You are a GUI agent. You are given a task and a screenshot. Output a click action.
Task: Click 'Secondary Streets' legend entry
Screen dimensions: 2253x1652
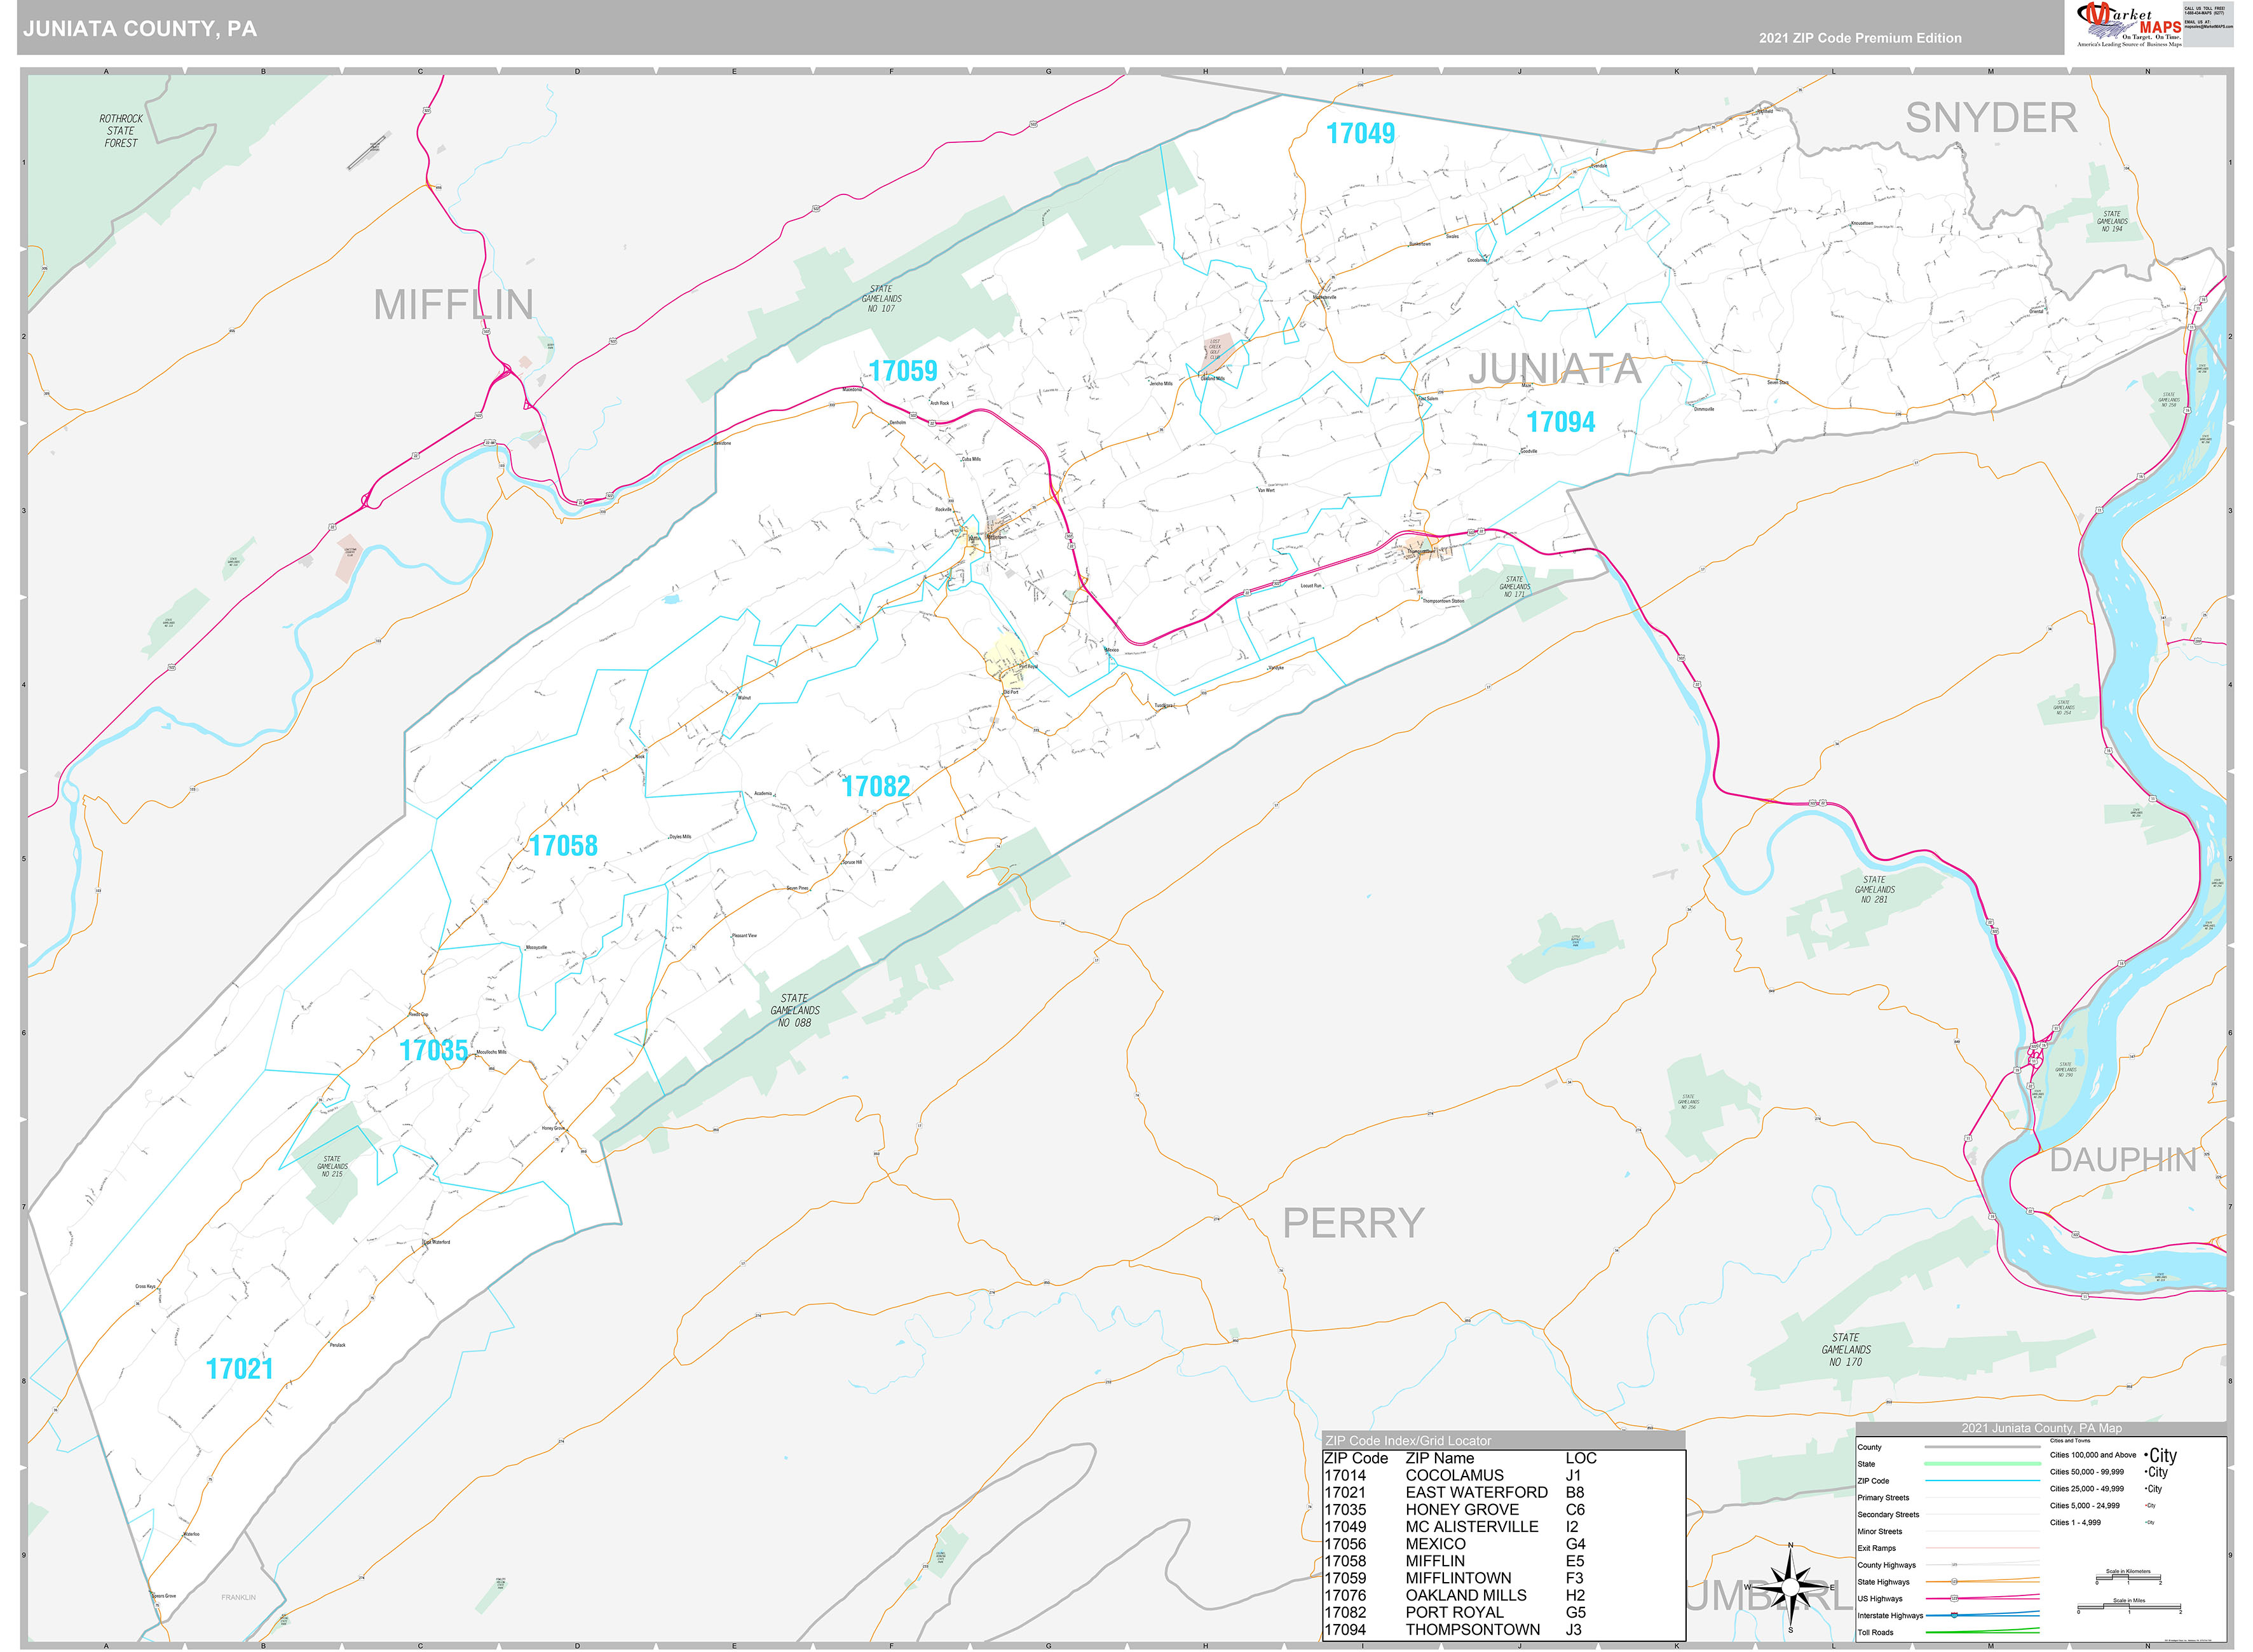click(1889, 1514)
